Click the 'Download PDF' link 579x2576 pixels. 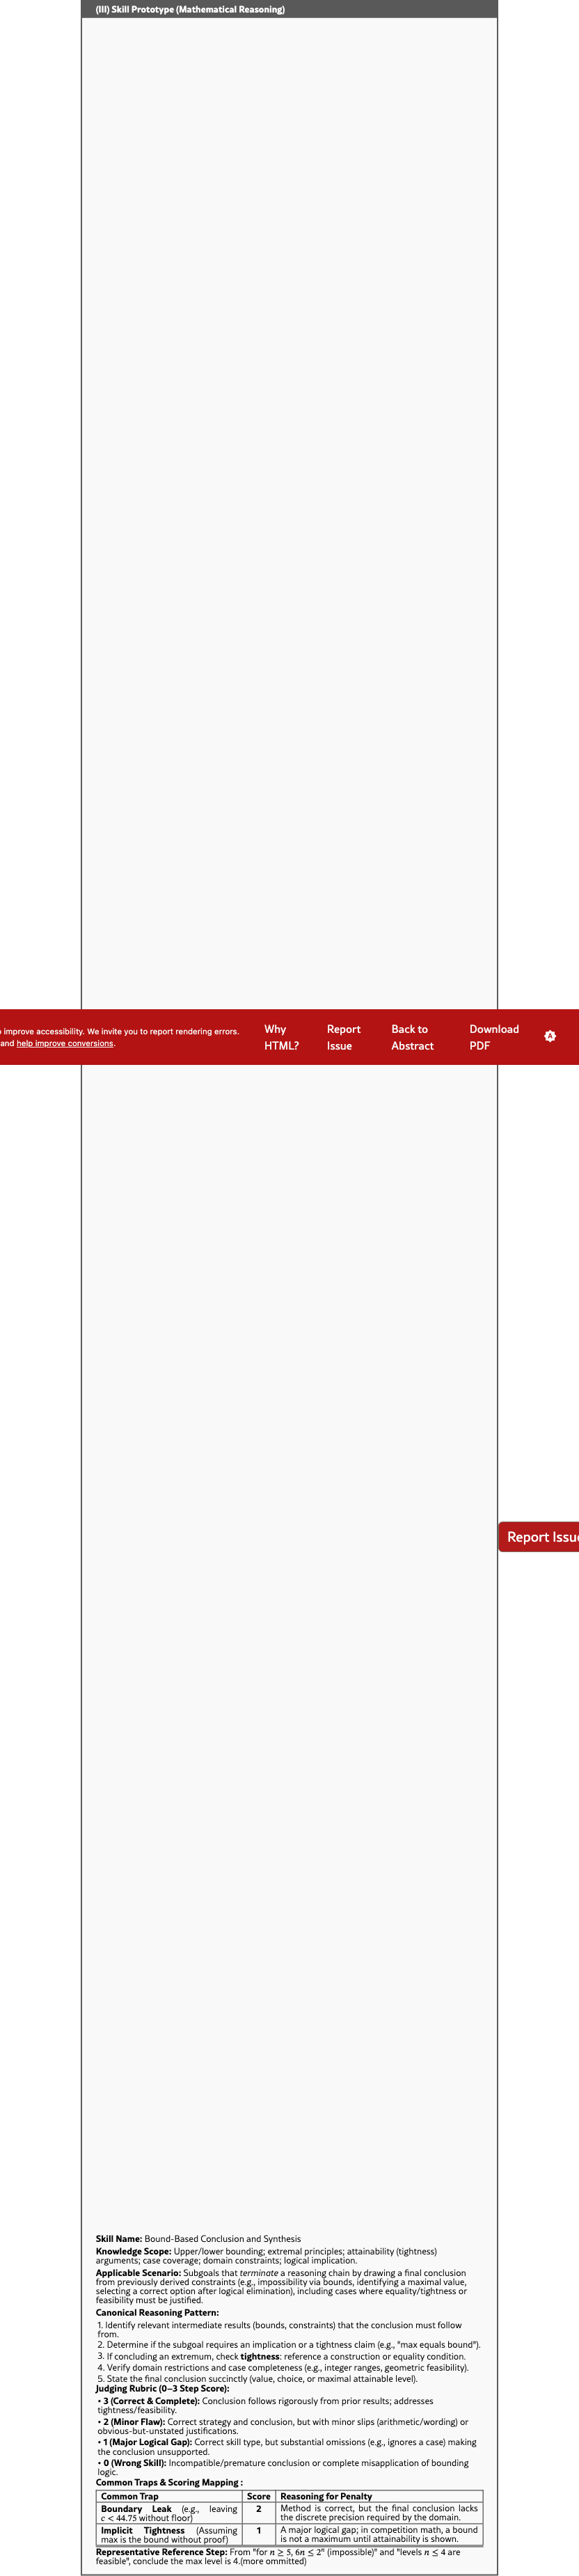click(x=493, y=1037)
